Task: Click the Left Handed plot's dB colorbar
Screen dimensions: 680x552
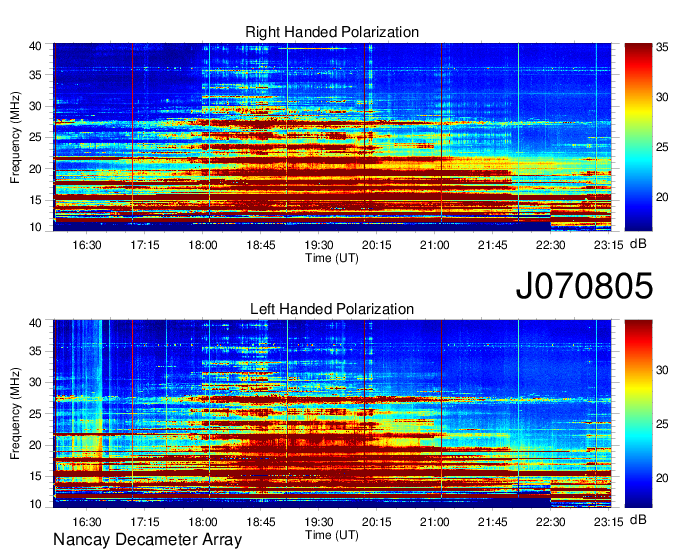Action: [x=638, y=414]
